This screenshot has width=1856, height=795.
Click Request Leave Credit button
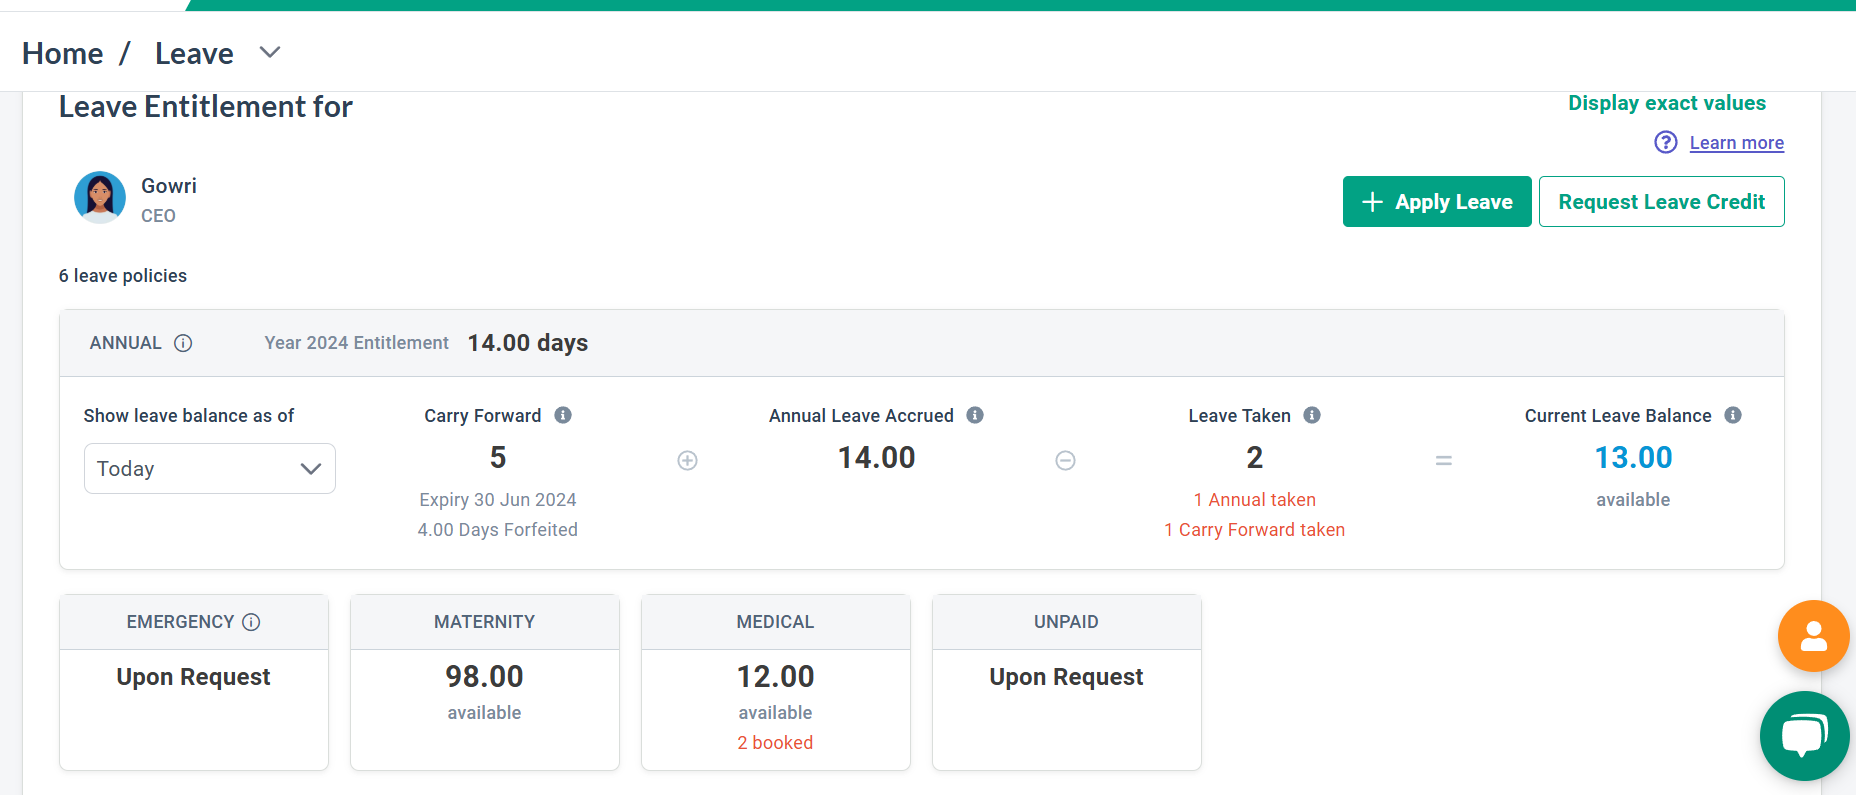pos(1661,202)
